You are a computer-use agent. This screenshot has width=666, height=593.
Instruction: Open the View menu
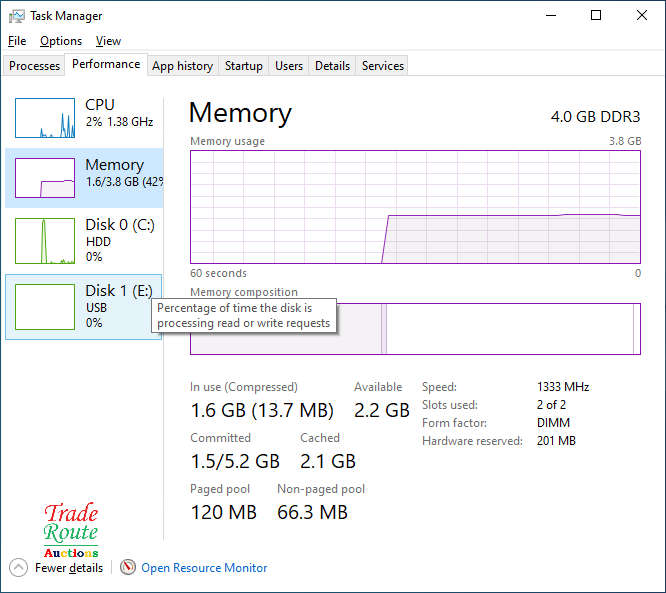tap(108, 41)
